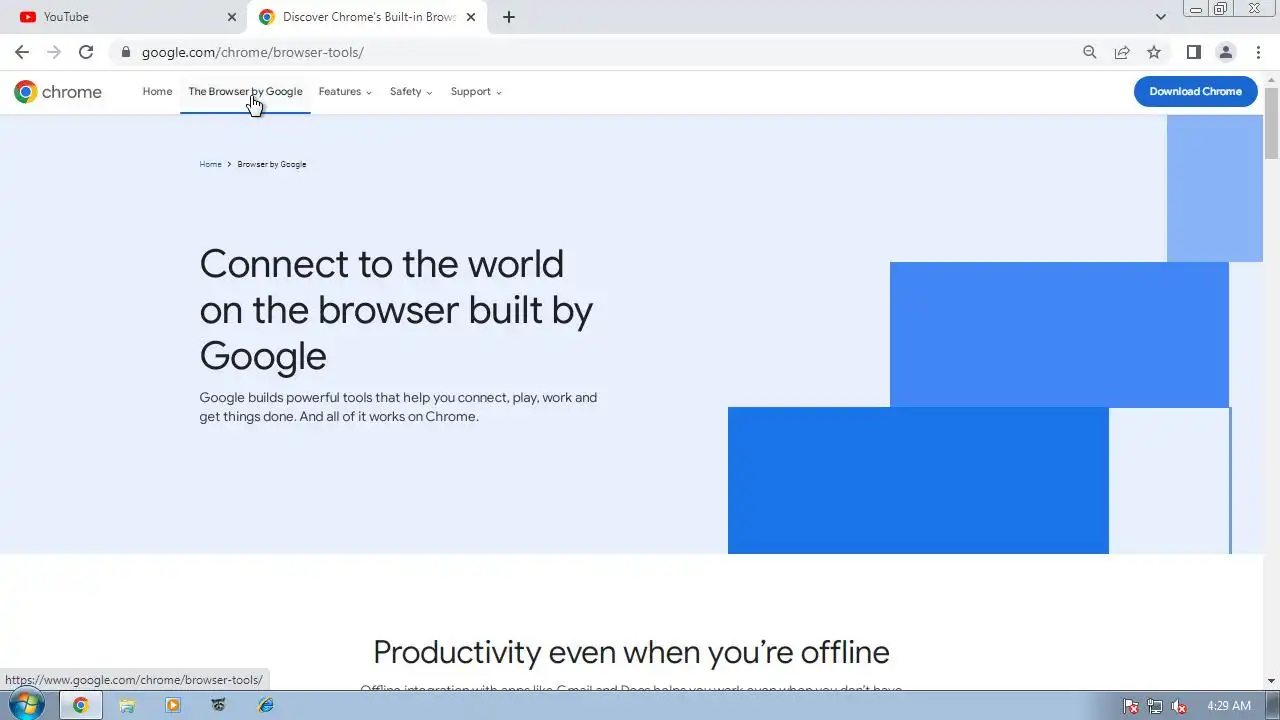Follow the Home breadcrumb link
Image resolution: width=1280 pixels, height=720 pixels.
pos(210,164)
